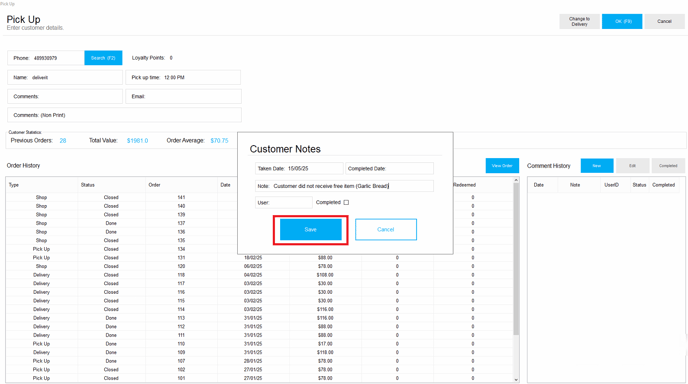Cancel the Customer Notes dialog
Image resolution: width=688 pixels, height=384 pixels.
386,230
